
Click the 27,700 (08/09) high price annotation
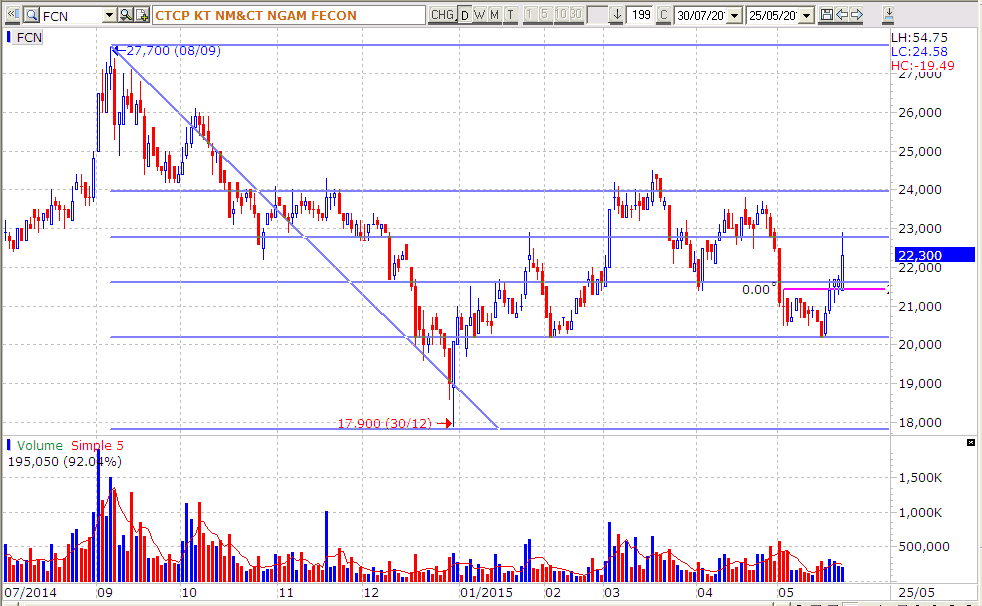(173, 51)
